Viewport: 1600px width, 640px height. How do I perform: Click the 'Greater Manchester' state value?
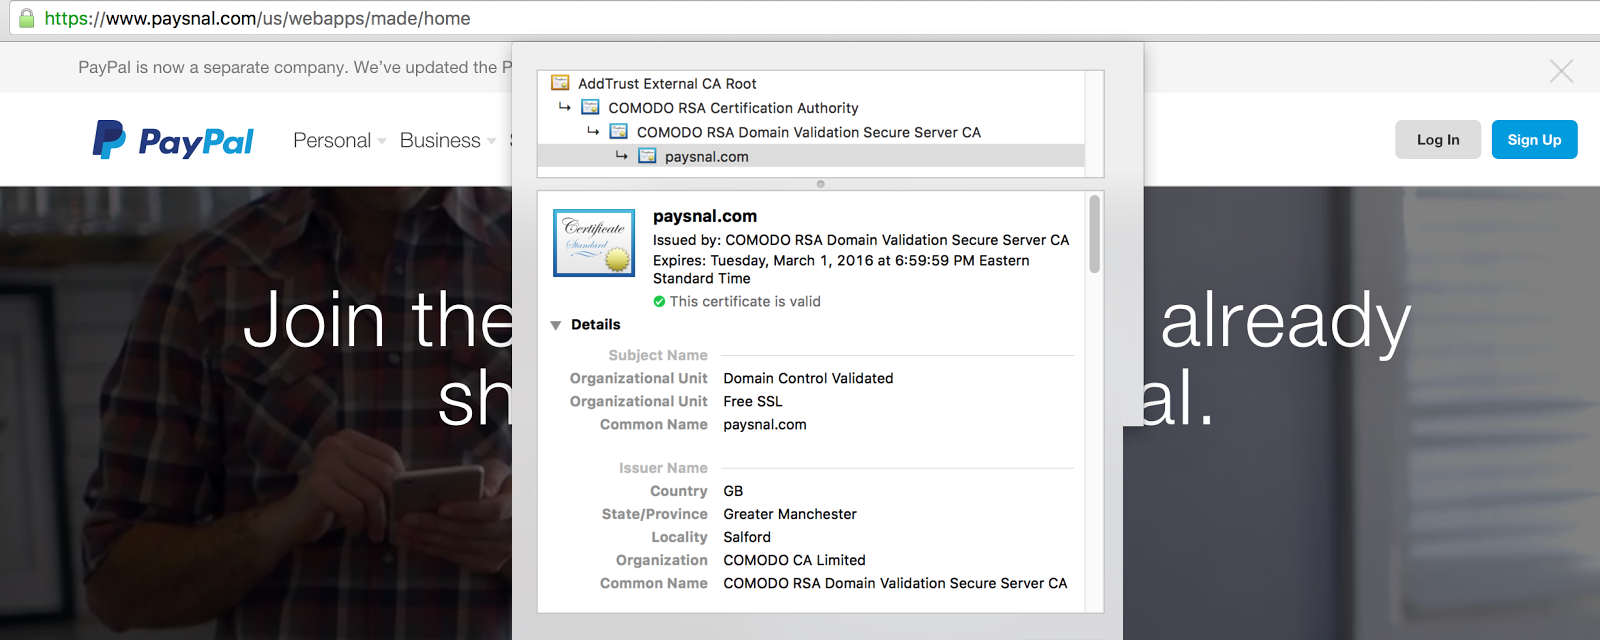click(790, 514)
